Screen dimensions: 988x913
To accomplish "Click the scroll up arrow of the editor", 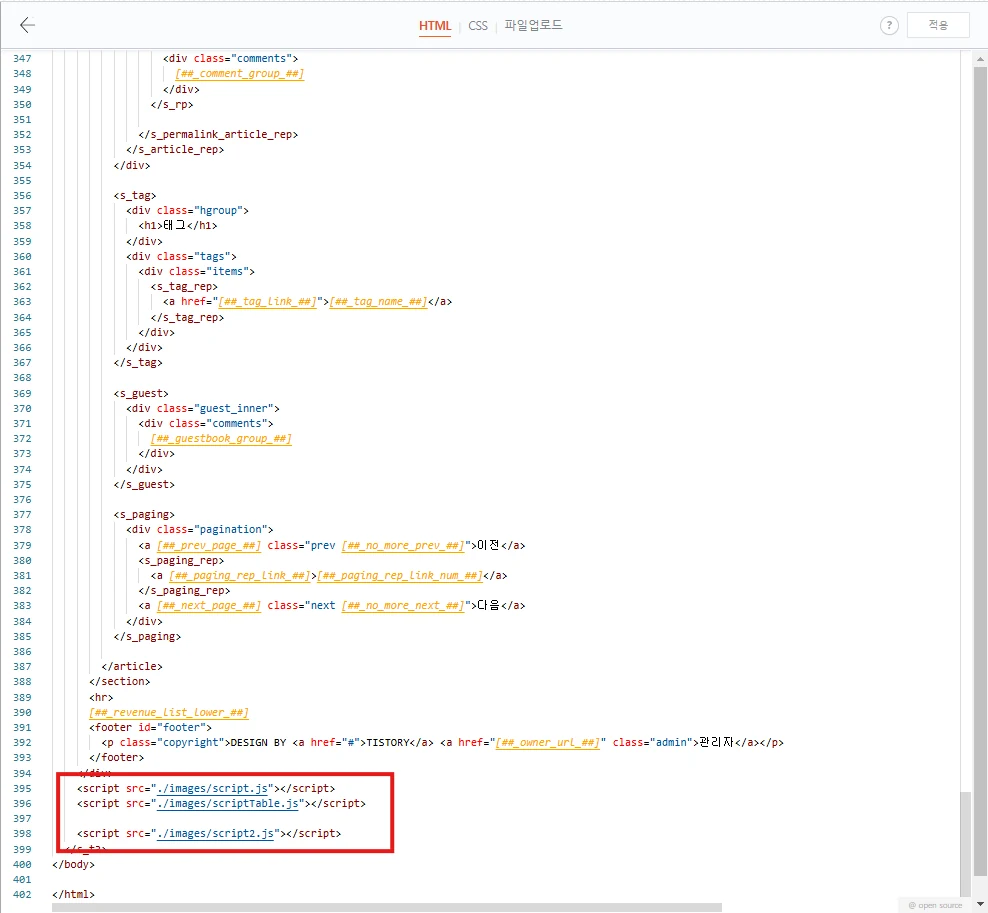I will tap(979, 59).
